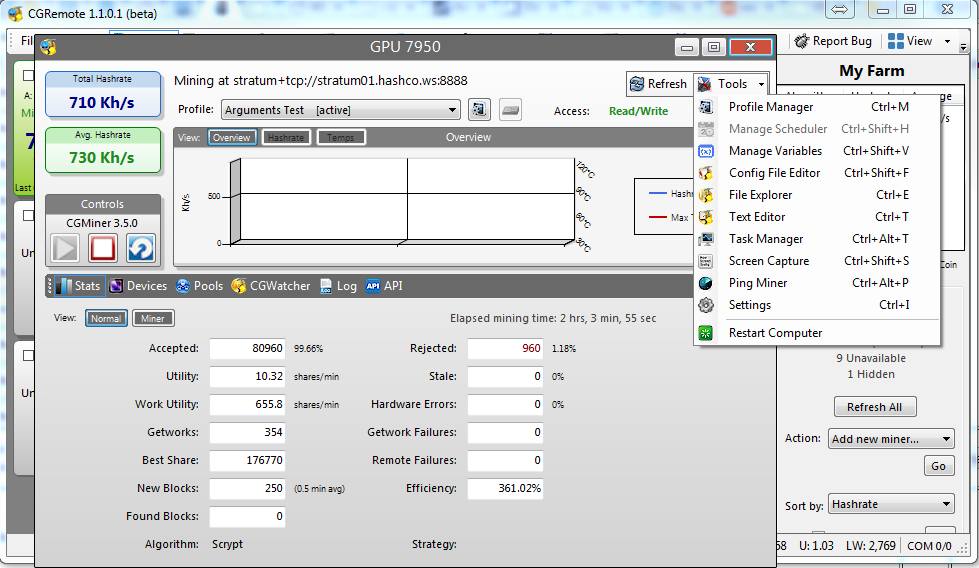Click the mining stratum URL text

(x=320, y=81)
